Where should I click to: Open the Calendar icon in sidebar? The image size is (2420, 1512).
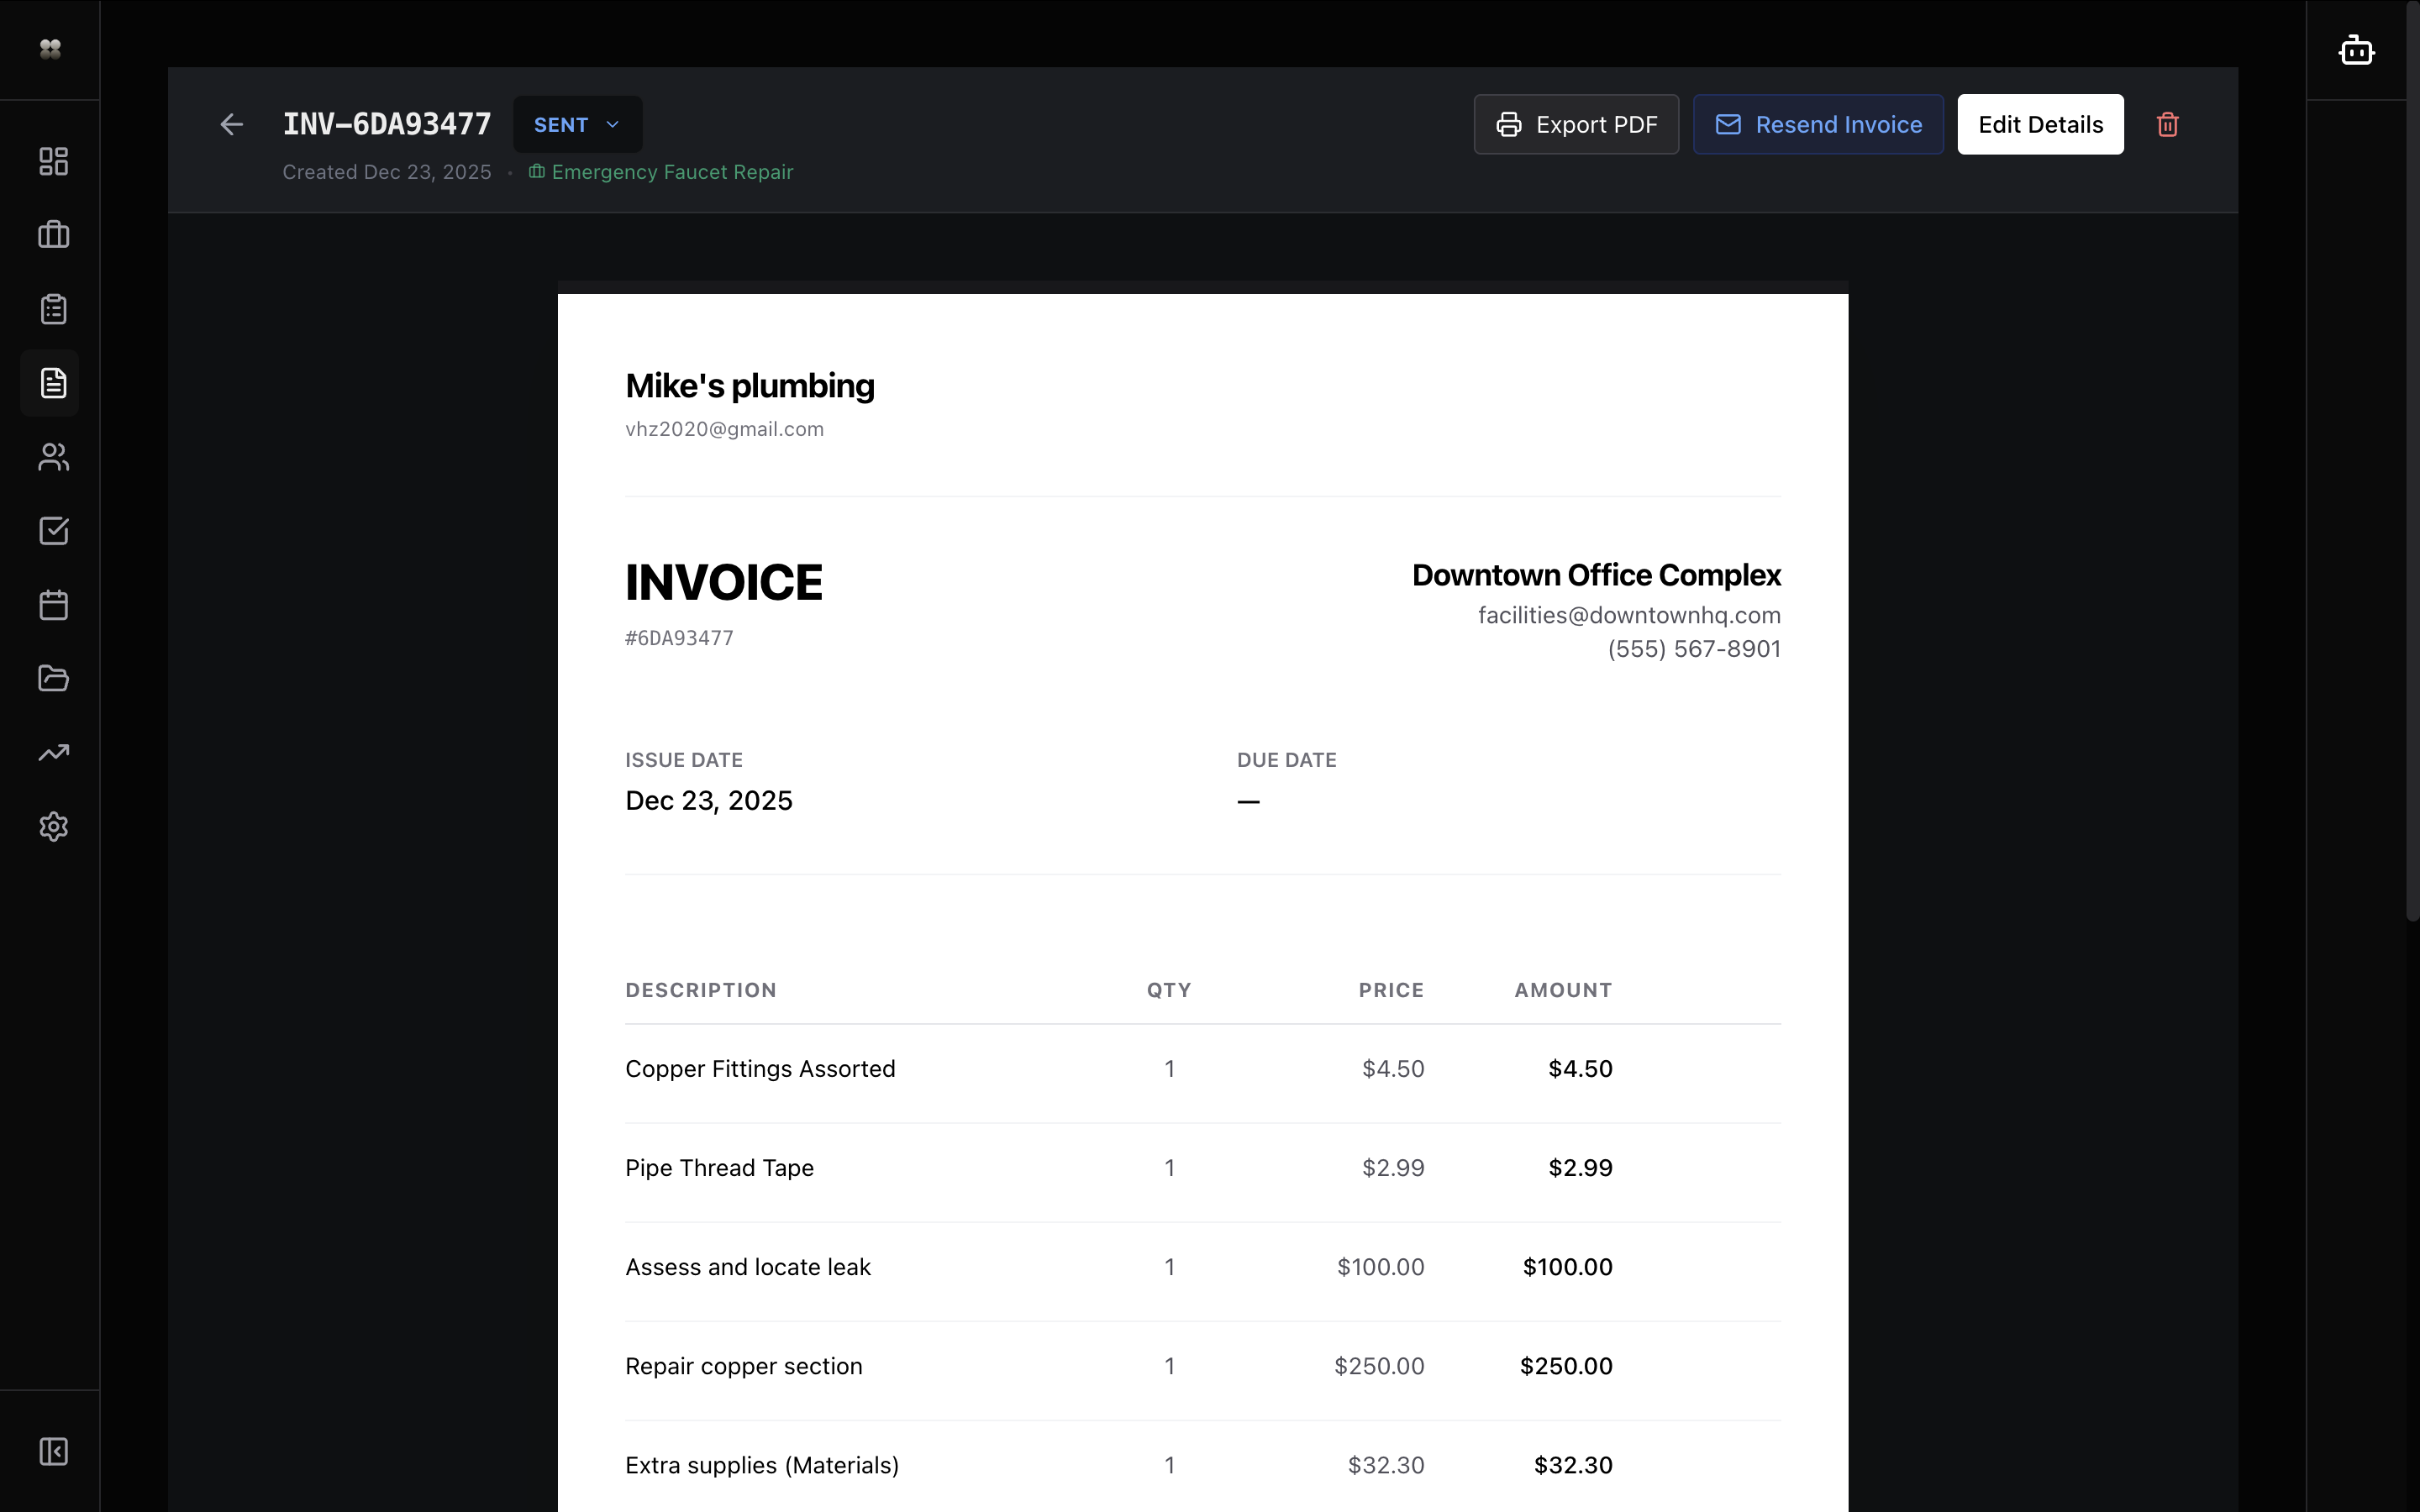(x=52, y=605)
